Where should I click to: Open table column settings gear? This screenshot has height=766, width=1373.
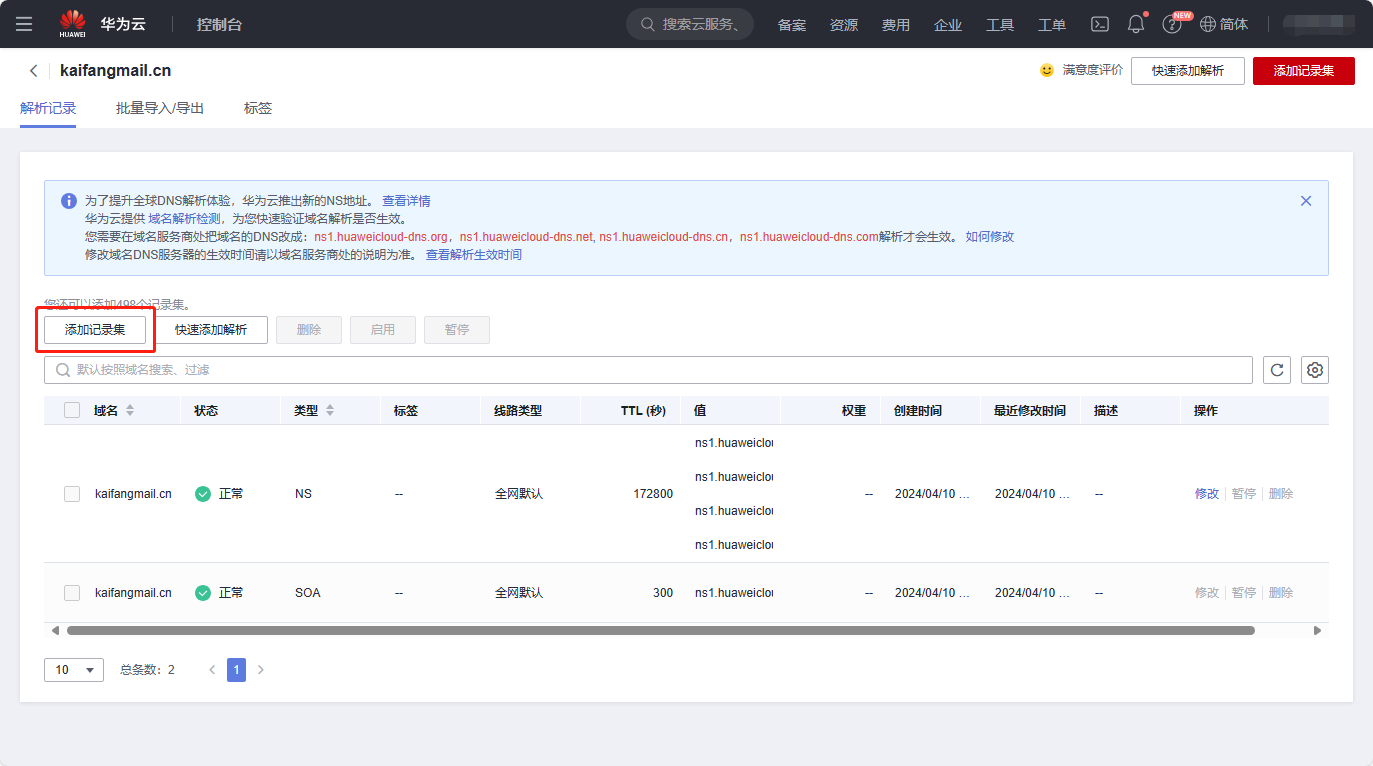coord(1316,370)
